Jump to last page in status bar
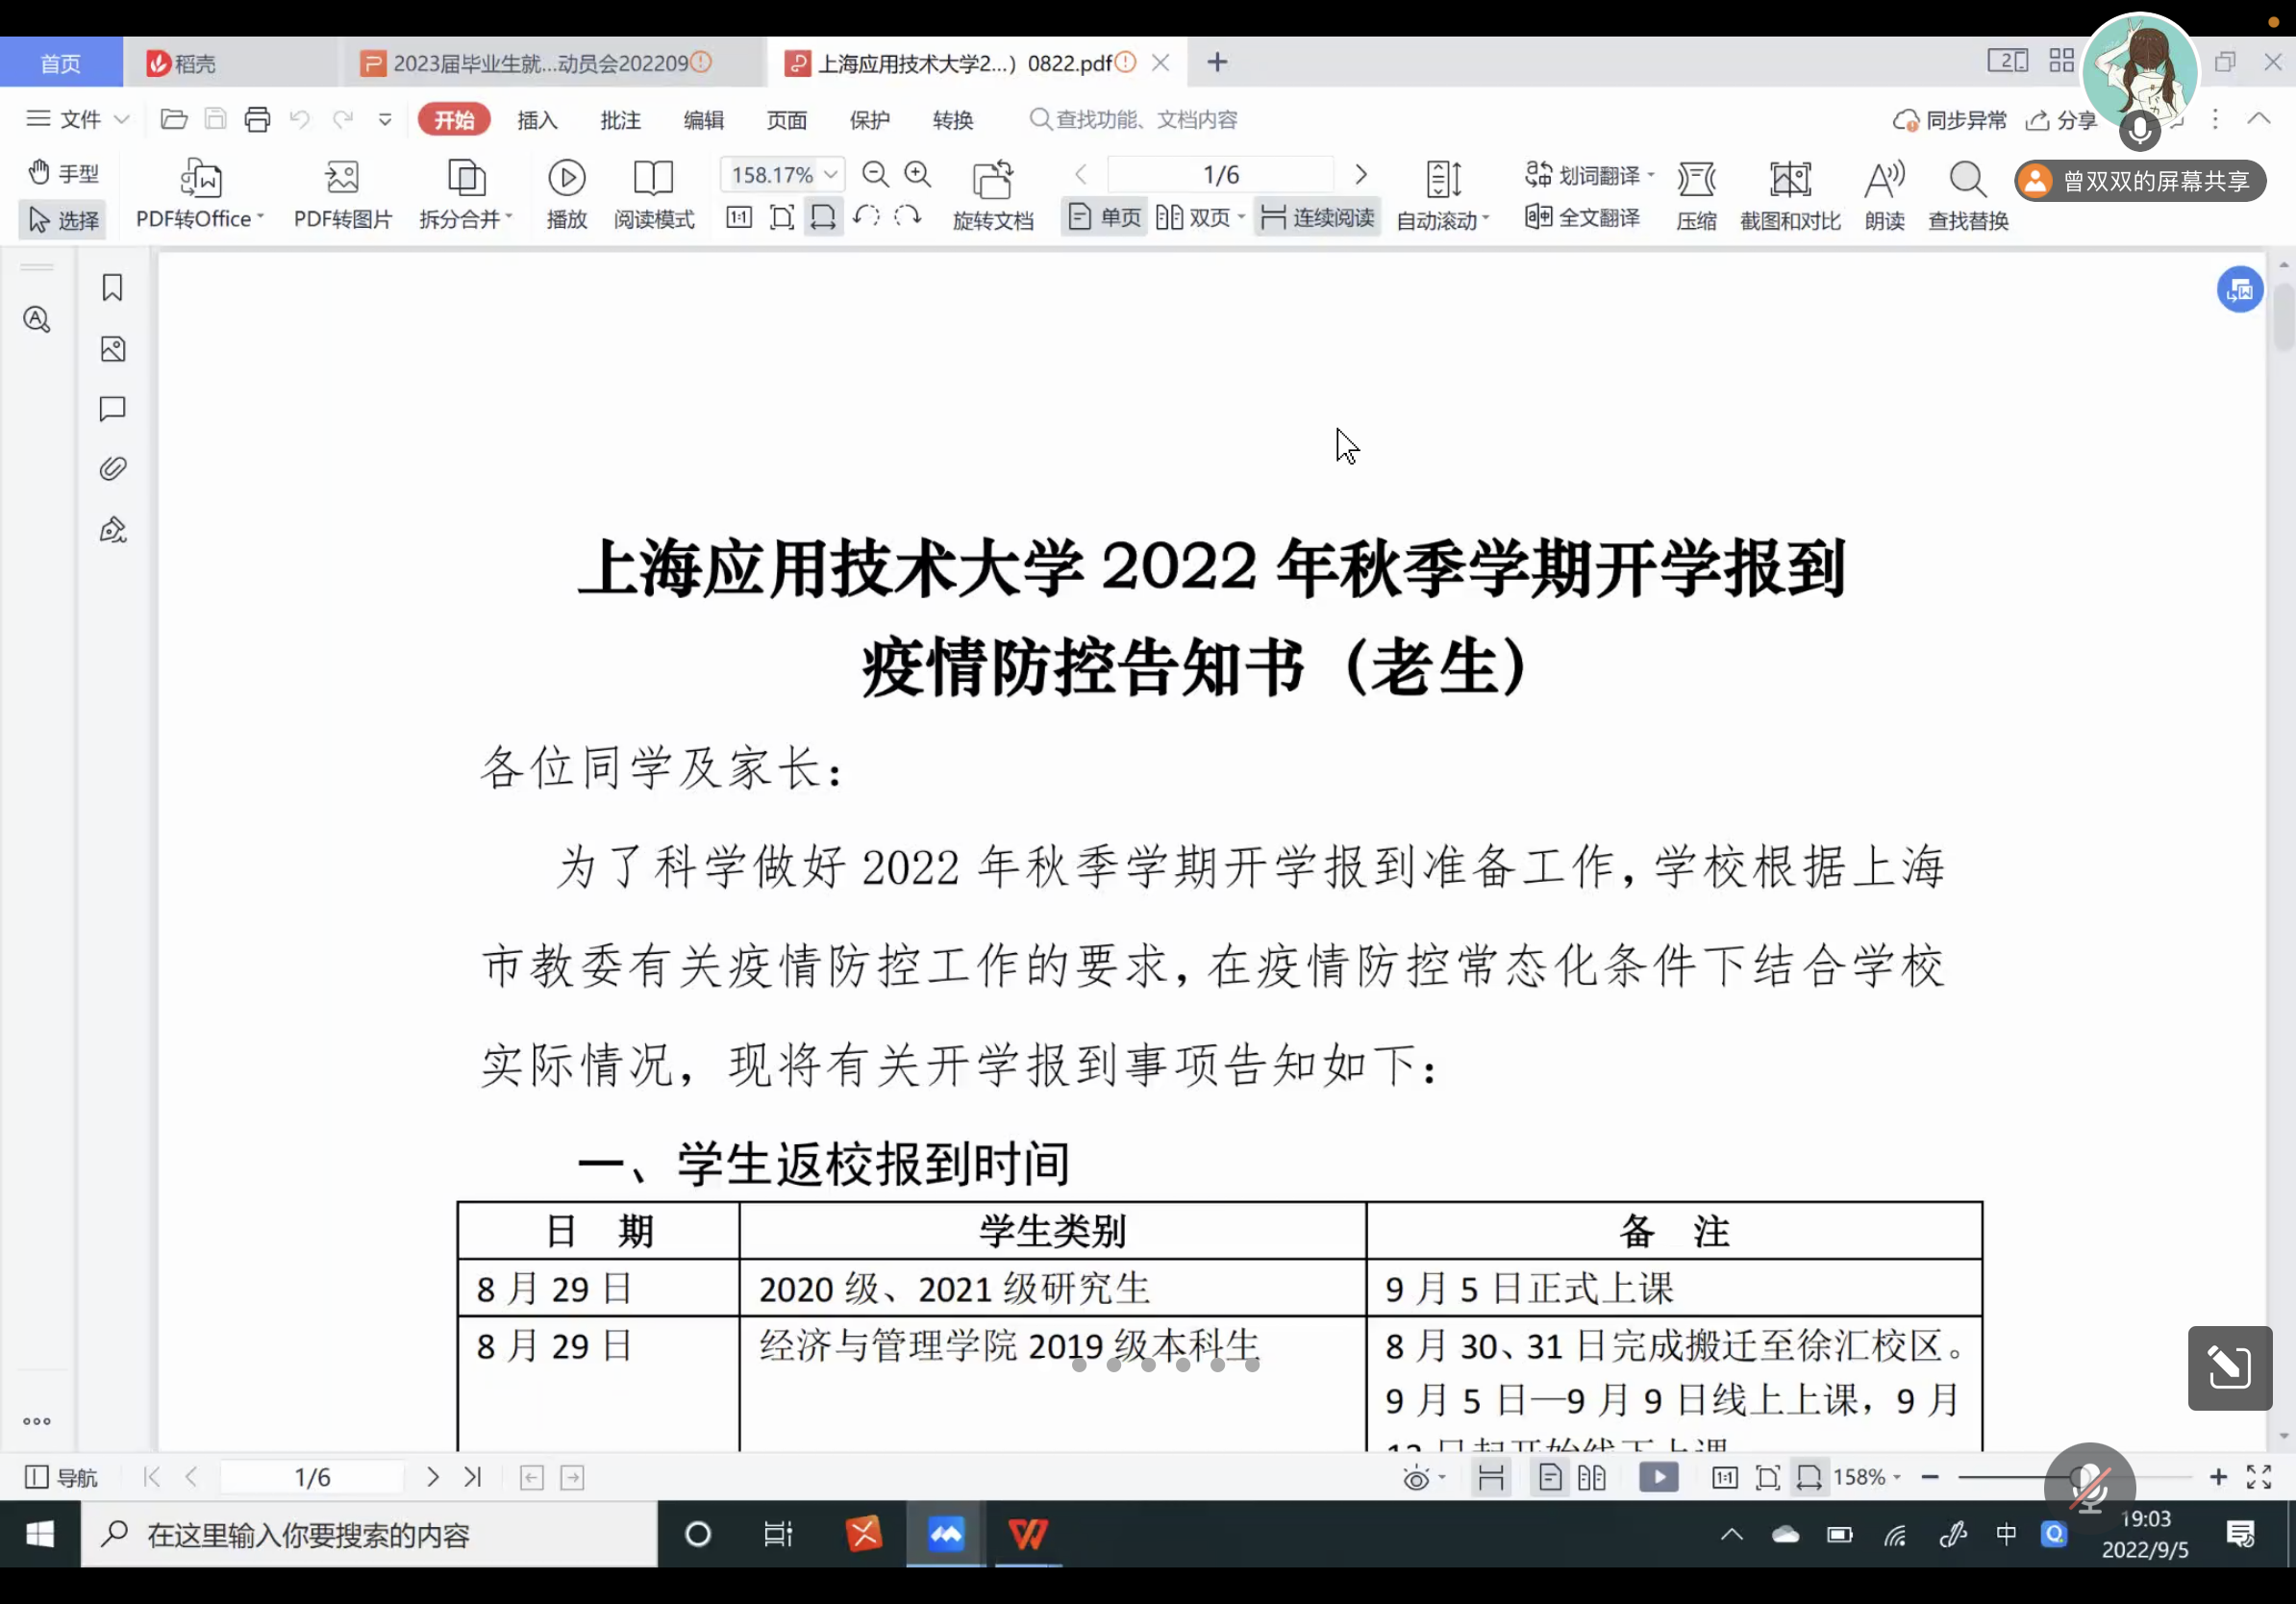The width and height of the screenshot is (2296, 1604). (x=472, y=1477)
